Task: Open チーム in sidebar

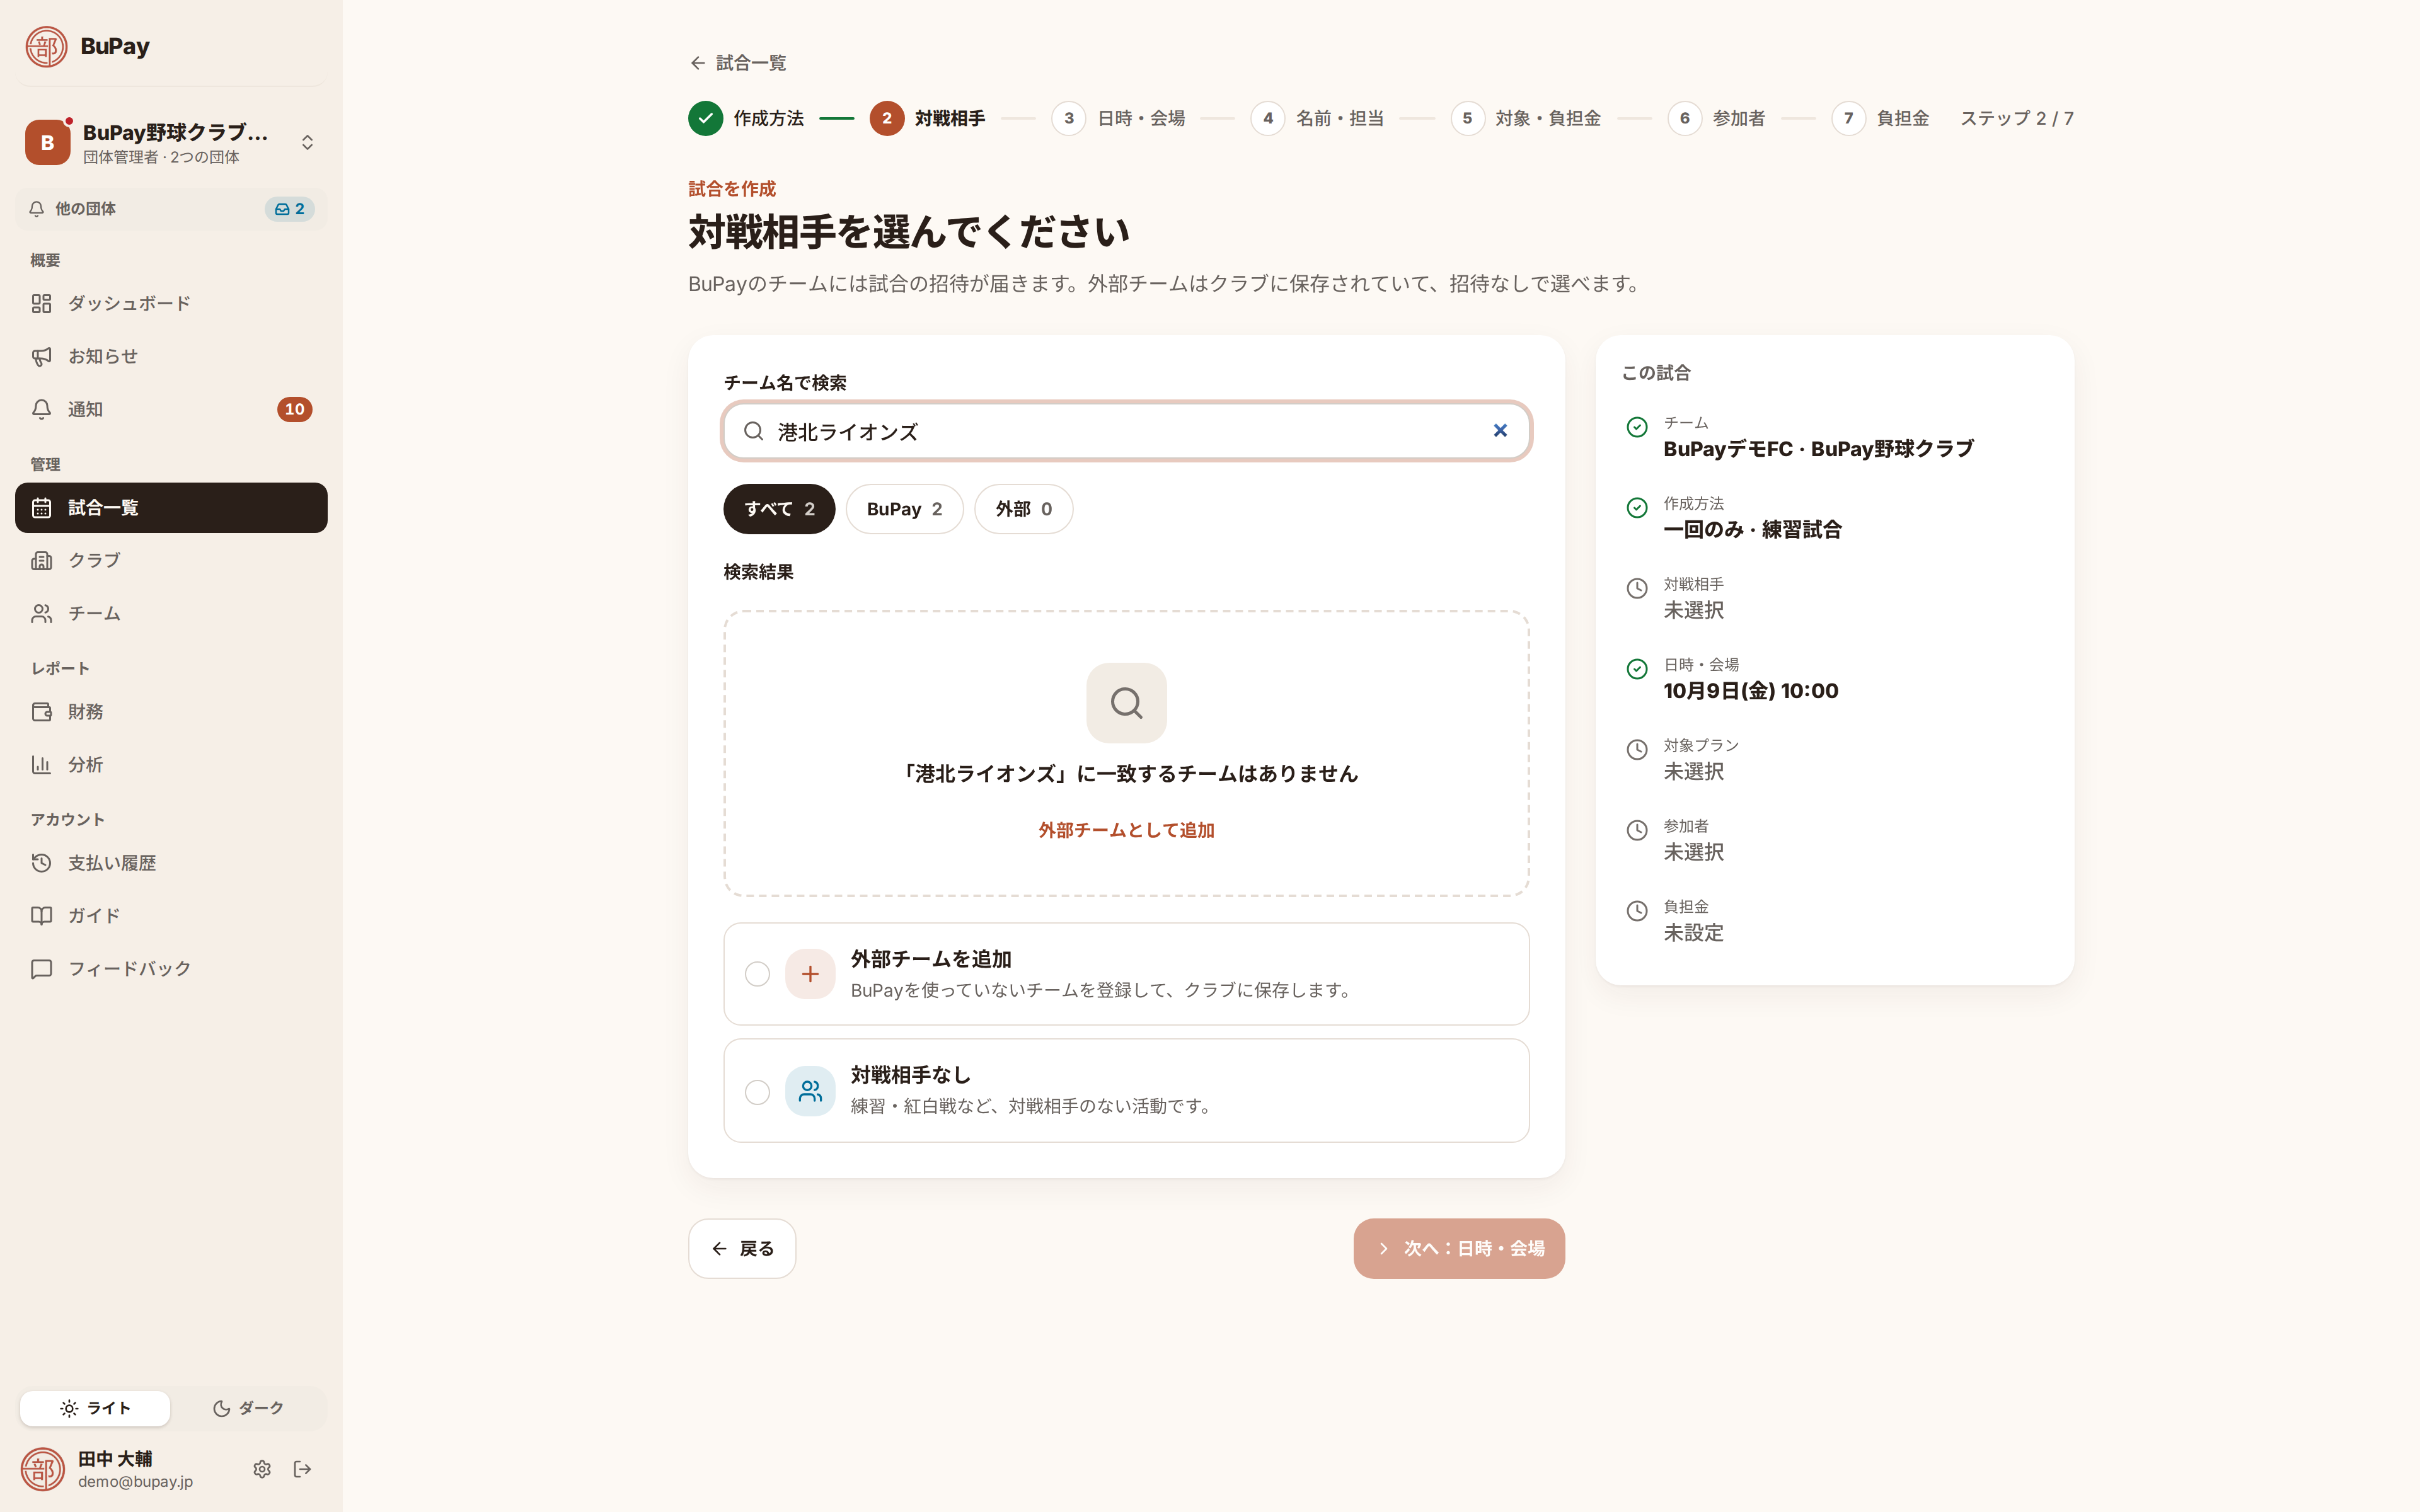Action: point(171,613)
